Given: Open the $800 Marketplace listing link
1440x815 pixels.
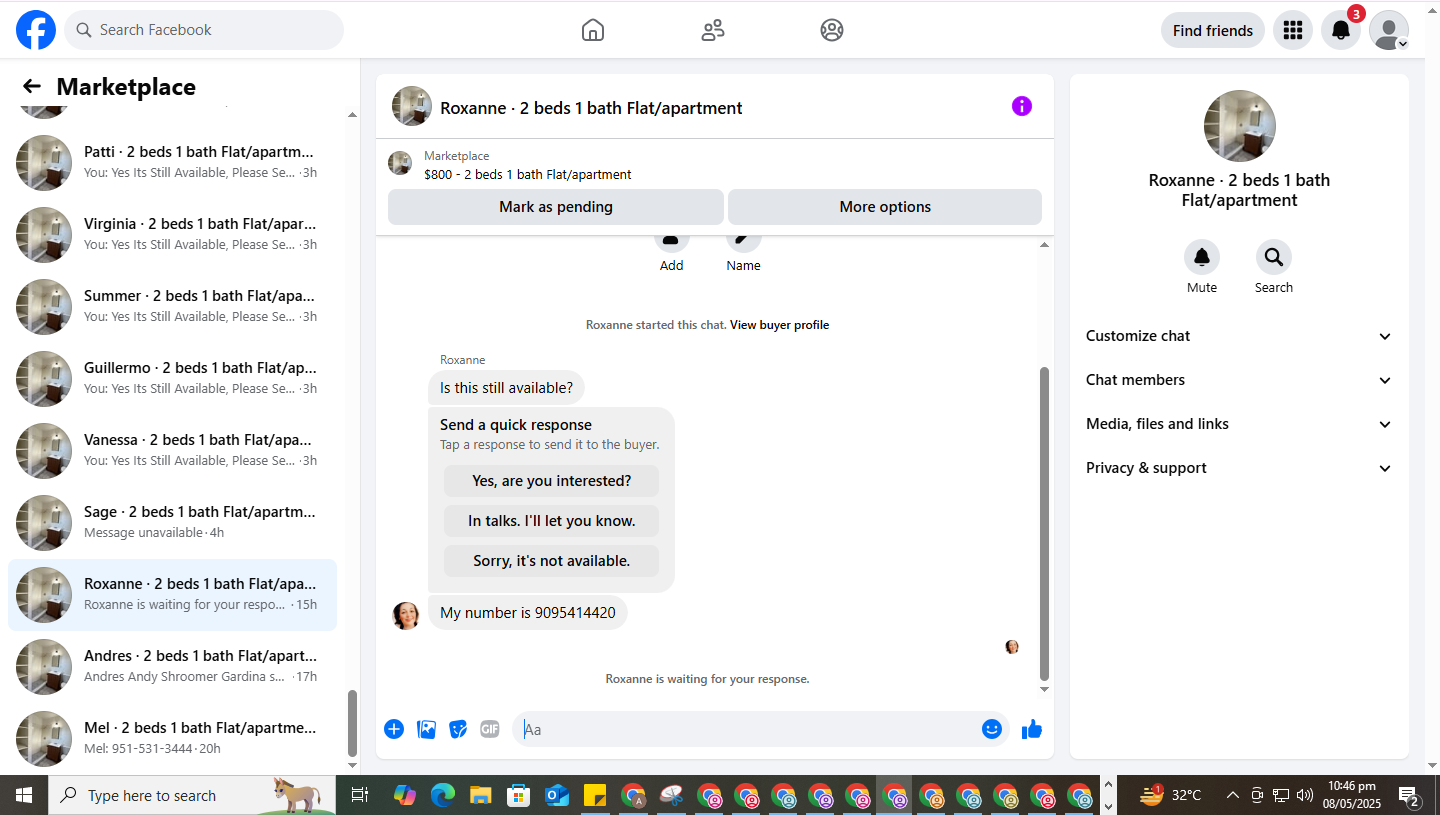Looking at the screenshot, I should coord(528,174).
